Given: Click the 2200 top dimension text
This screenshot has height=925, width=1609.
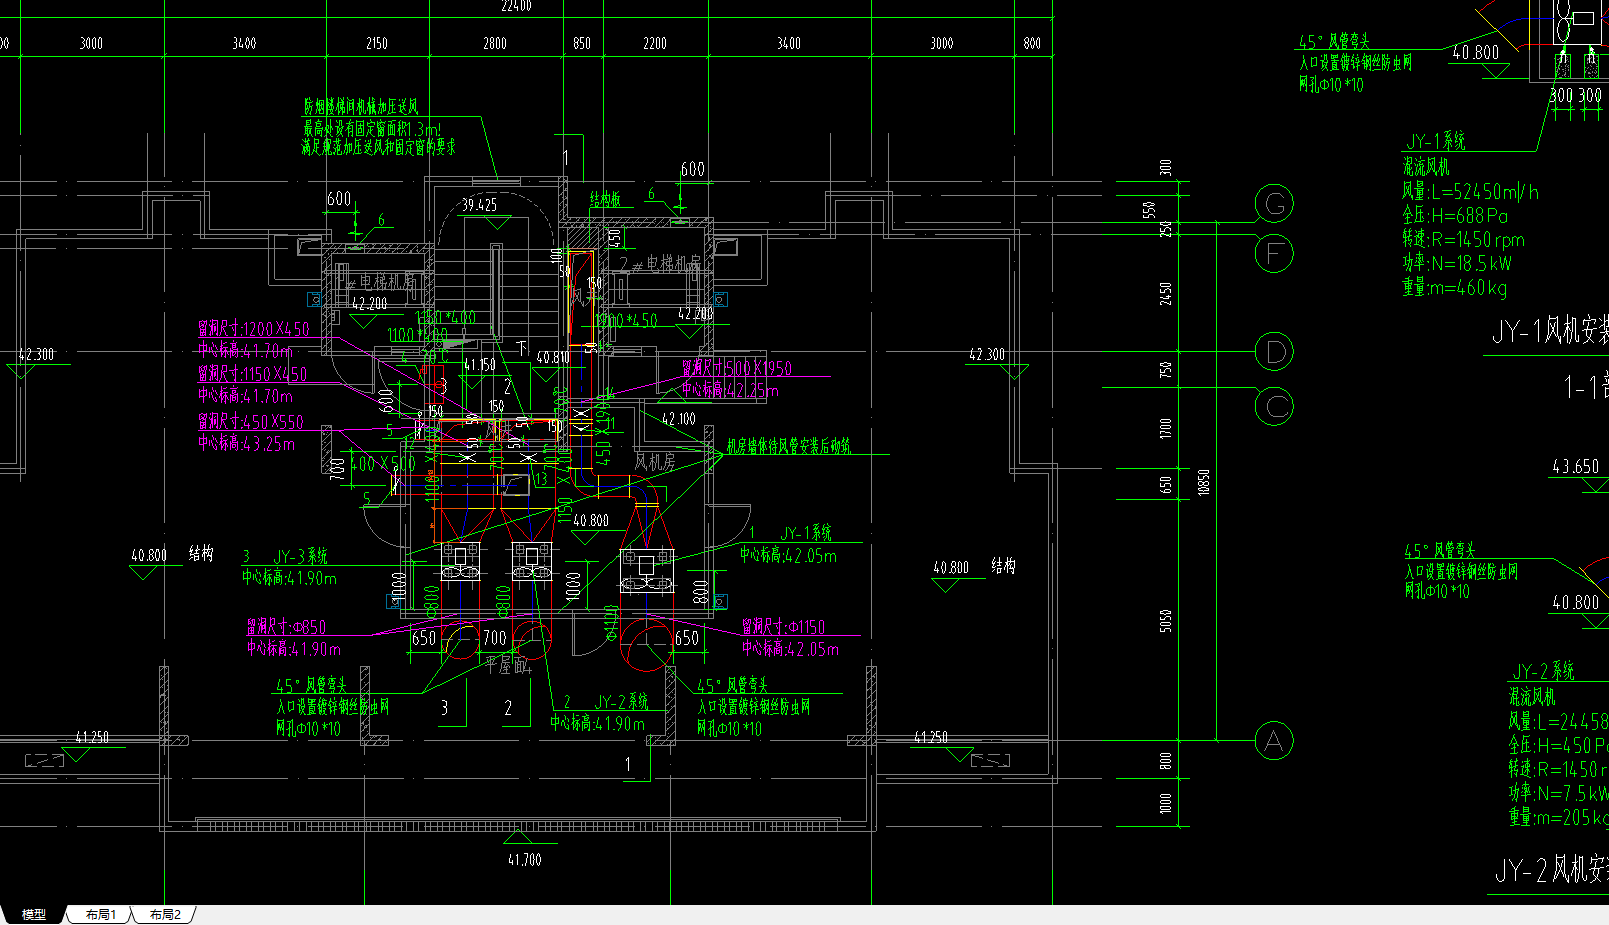Looking at the screenshot, I should coord(655,43).
